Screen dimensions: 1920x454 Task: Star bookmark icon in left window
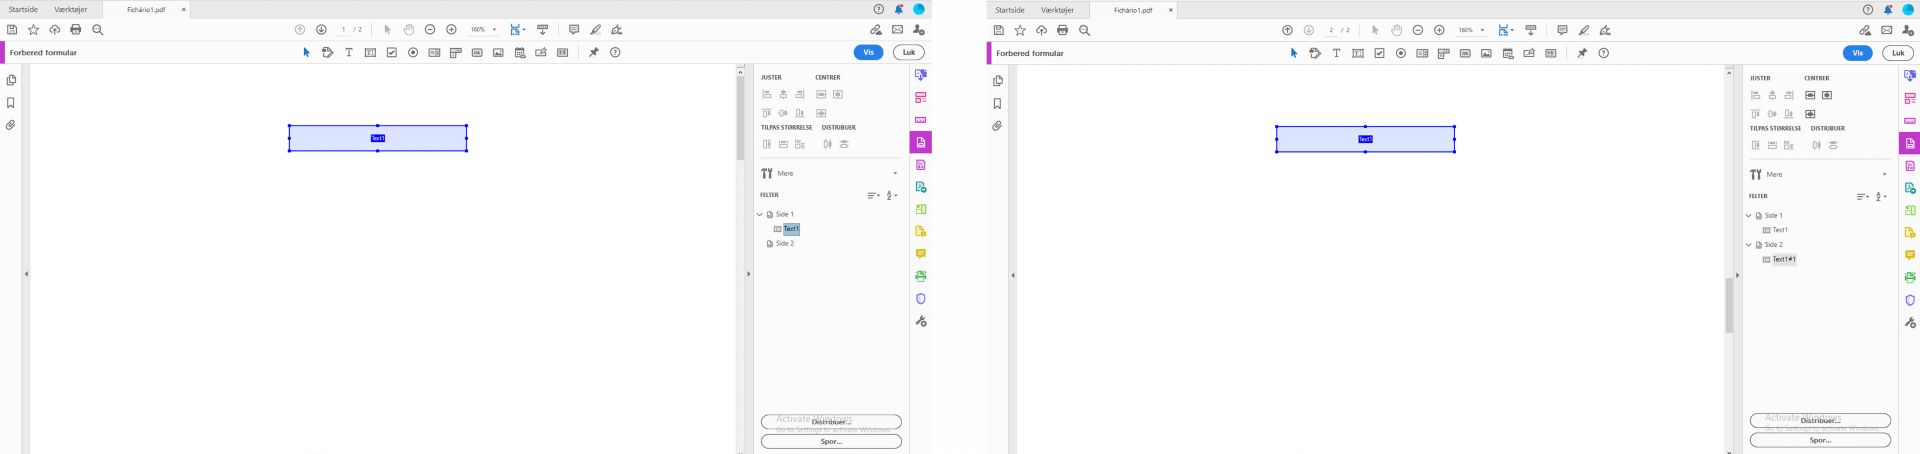[x=33, y=30]
